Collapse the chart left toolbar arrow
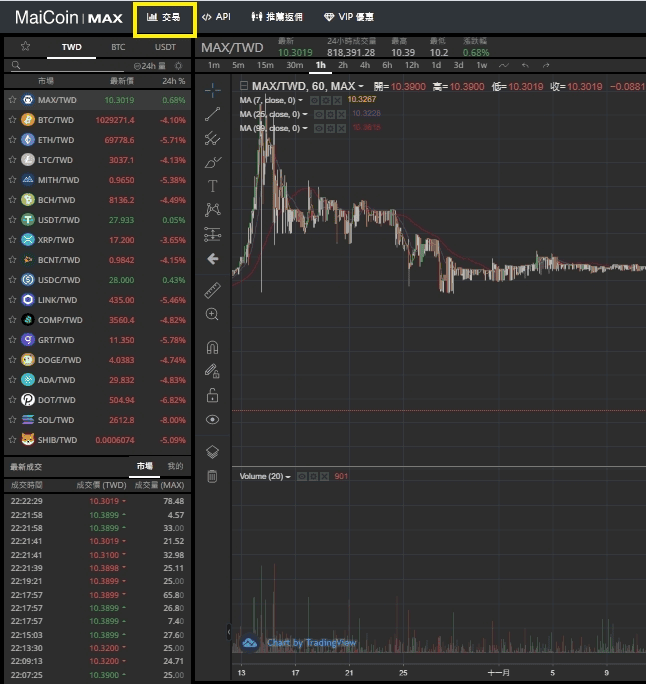 pyautogui.click(x=229, y=632)
